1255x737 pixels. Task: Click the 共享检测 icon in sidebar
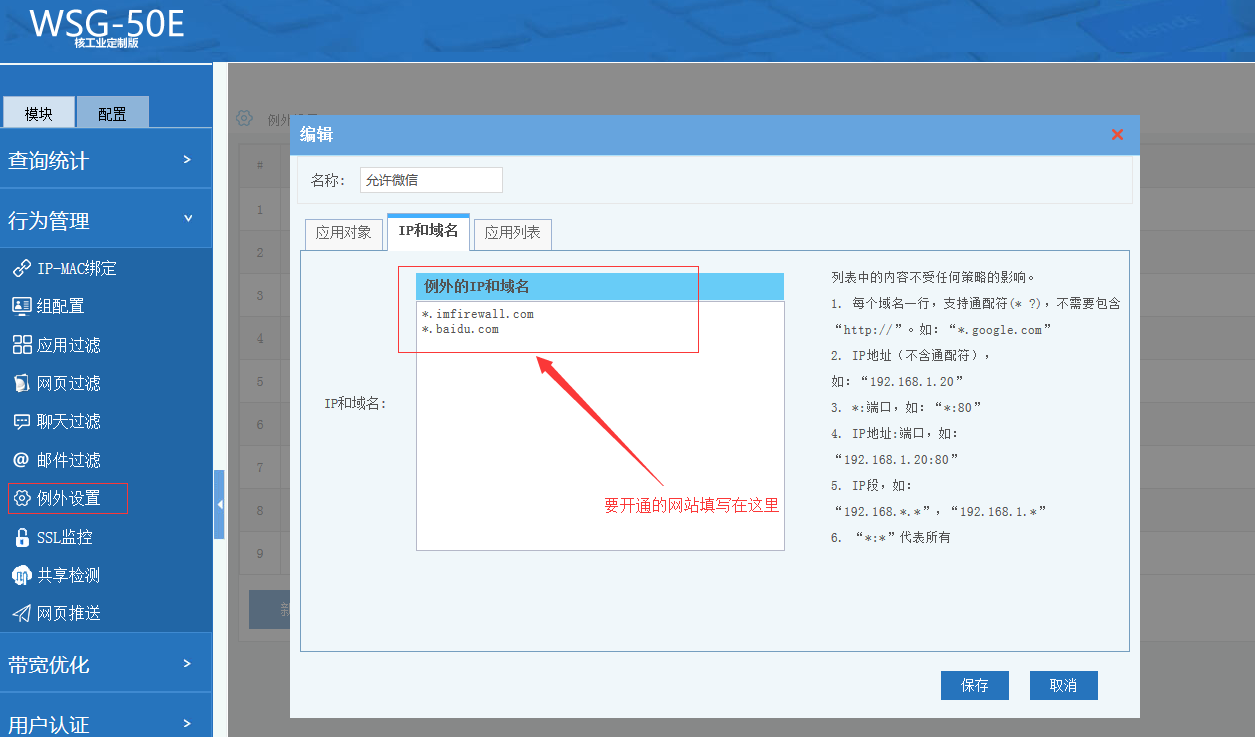[21, 575]
